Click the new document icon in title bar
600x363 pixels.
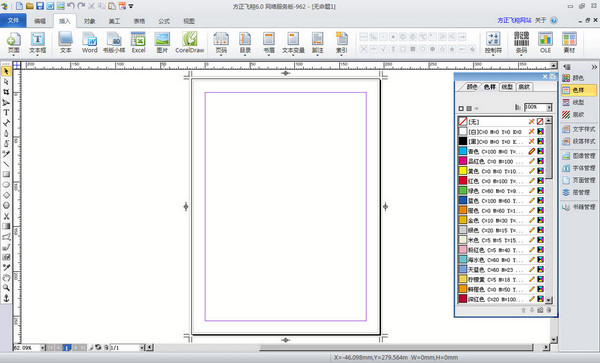(19, 6)
